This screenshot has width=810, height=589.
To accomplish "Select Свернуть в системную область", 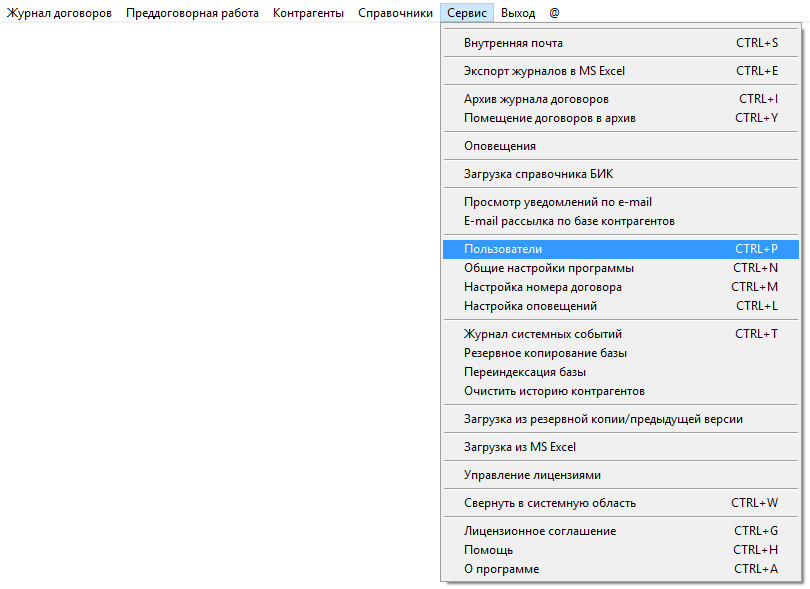I will pyautogui.click(x=549, y=503).
